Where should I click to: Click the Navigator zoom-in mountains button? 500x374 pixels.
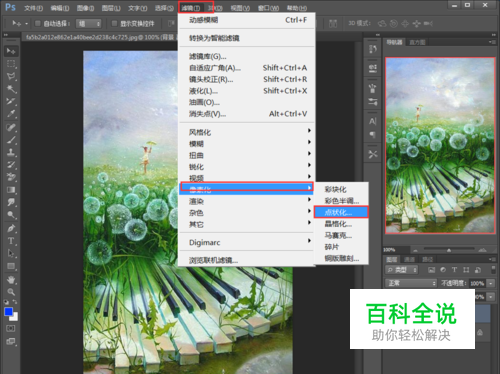pos(482,250)
